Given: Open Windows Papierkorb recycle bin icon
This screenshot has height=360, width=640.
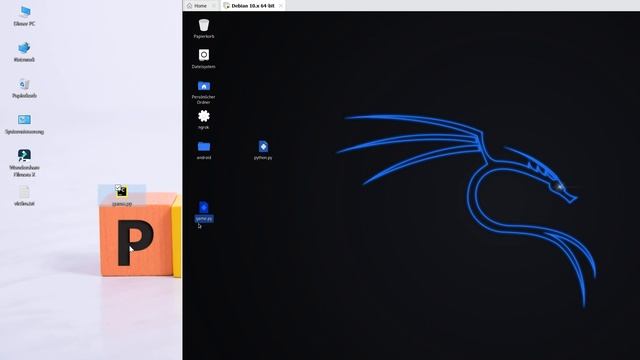Looking at the screenshot, I should [24, 88].
